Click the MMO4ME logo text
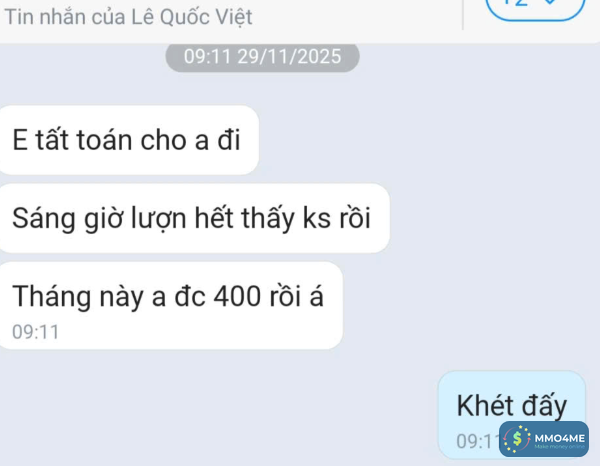The width and height of the screenshot is (600, 466). point(559,438)
